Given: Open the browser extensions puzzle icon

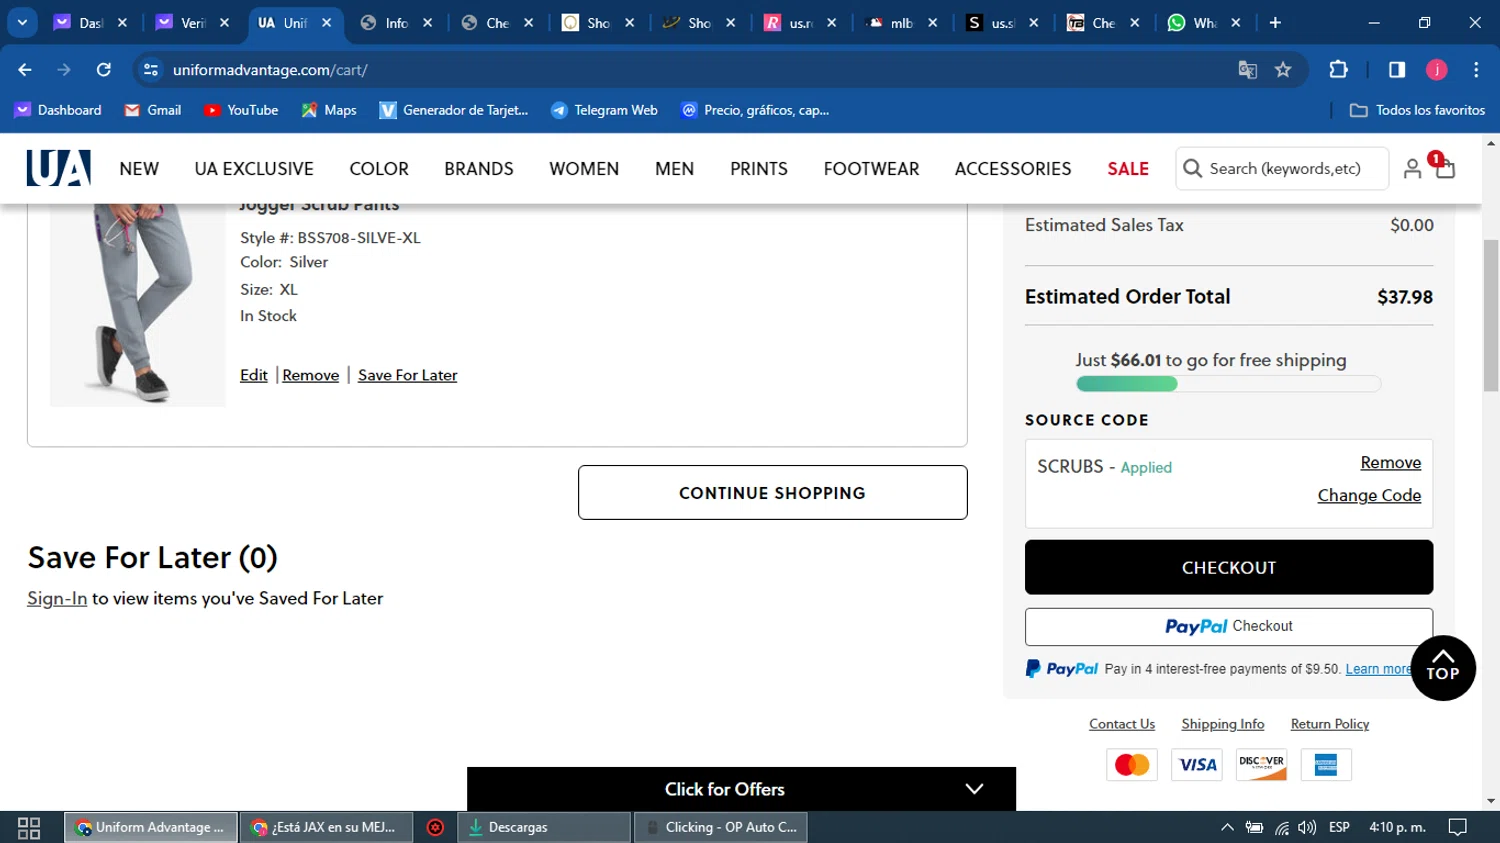Looking at the screenshot, I should (x=1338, y=69).
